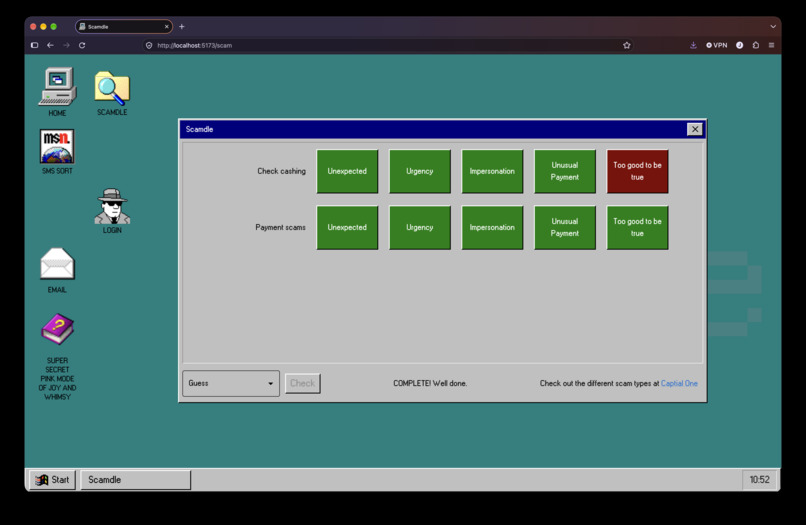Screen dimensions: 806x525
Task: Click Urgency tile in Payment scams row
Action: 419,227
